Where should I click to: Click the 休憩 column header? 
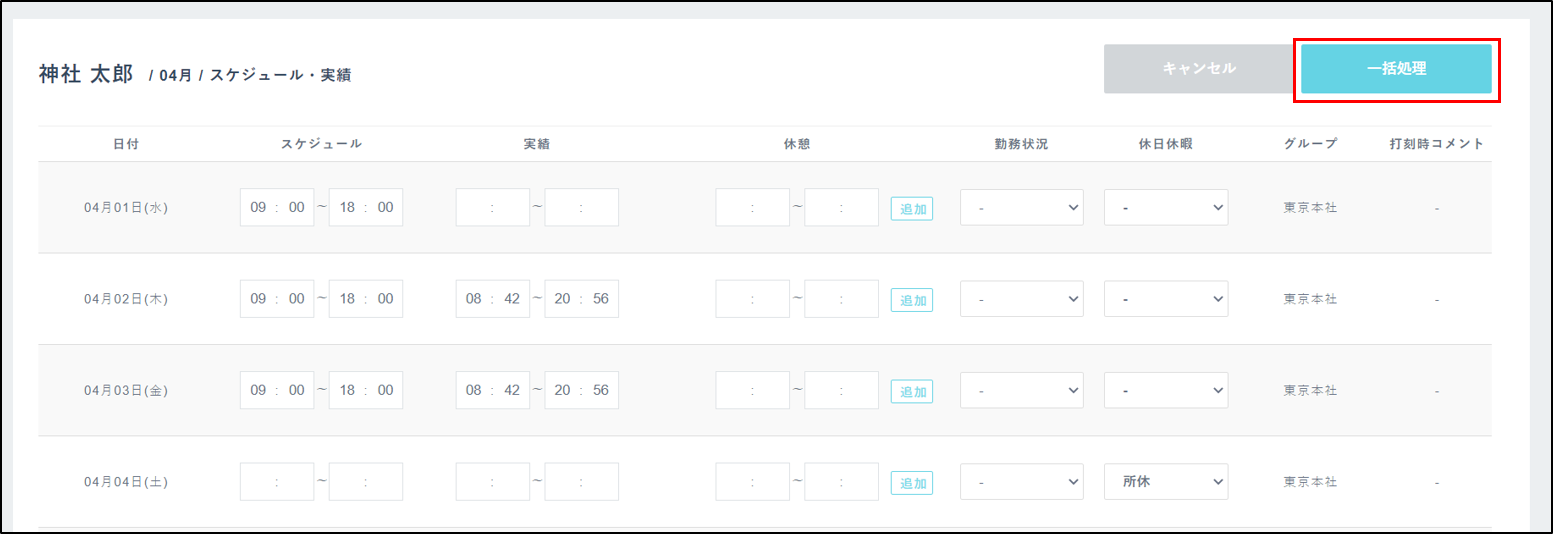[x=797, y=144]
